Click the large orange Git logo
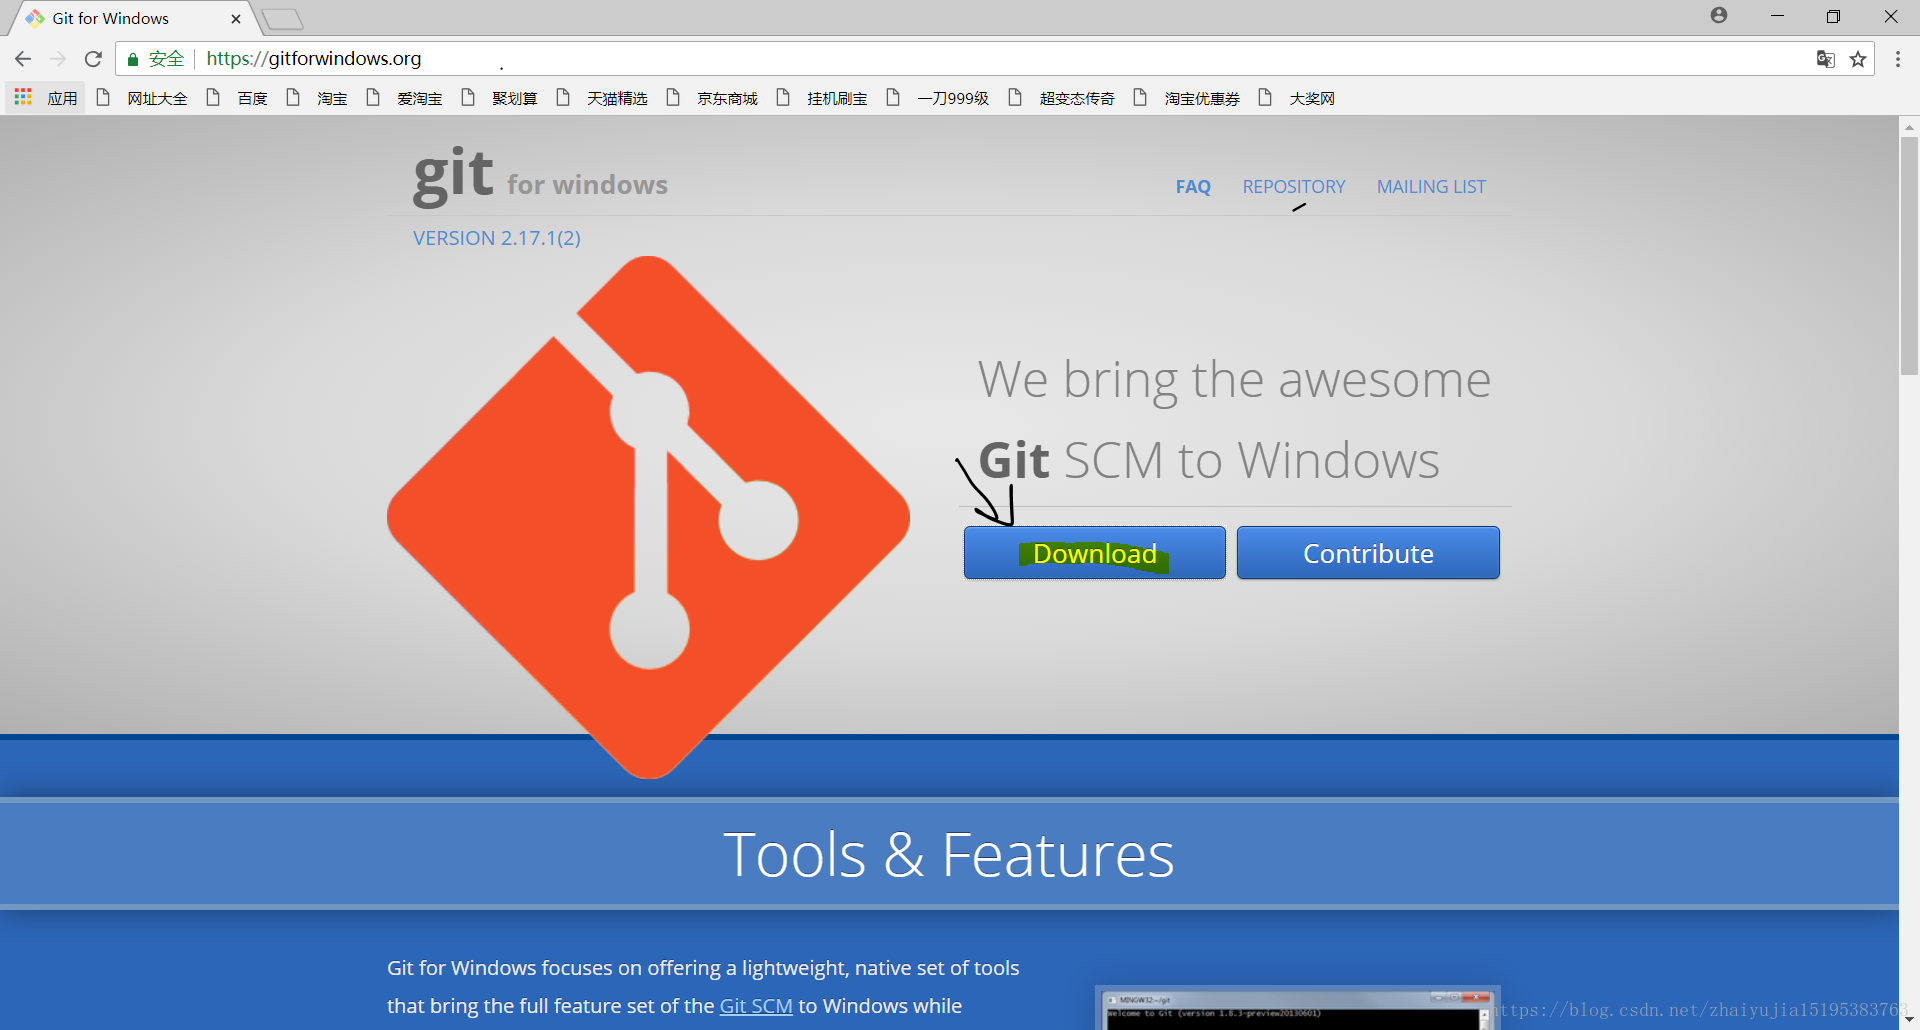1920x1030 pixels. [648, 517]
